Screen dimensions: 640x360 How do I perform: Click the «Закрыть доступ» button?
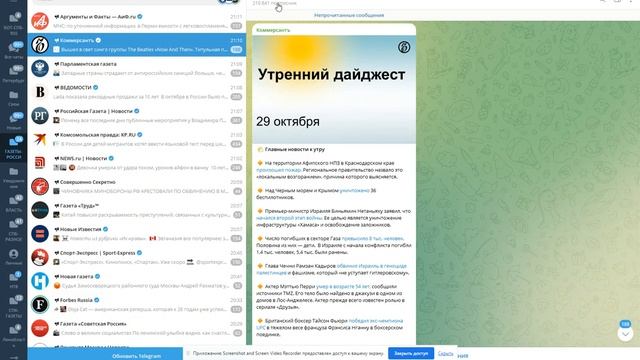(x=411, y=353)
